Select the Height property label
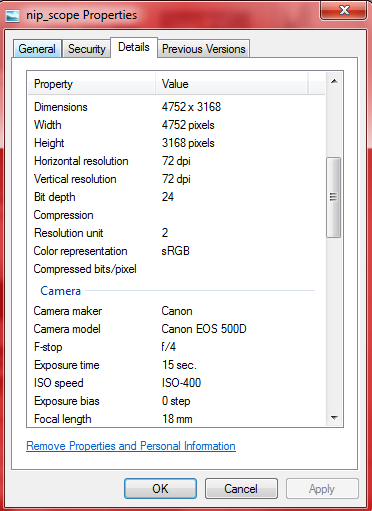 pos(49,143)
